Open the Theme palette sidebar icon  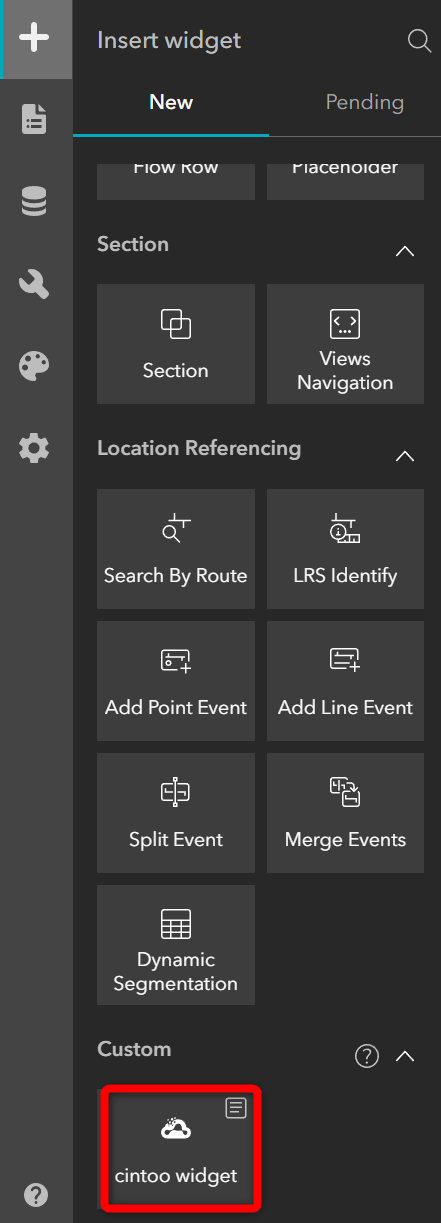(35, 366)
